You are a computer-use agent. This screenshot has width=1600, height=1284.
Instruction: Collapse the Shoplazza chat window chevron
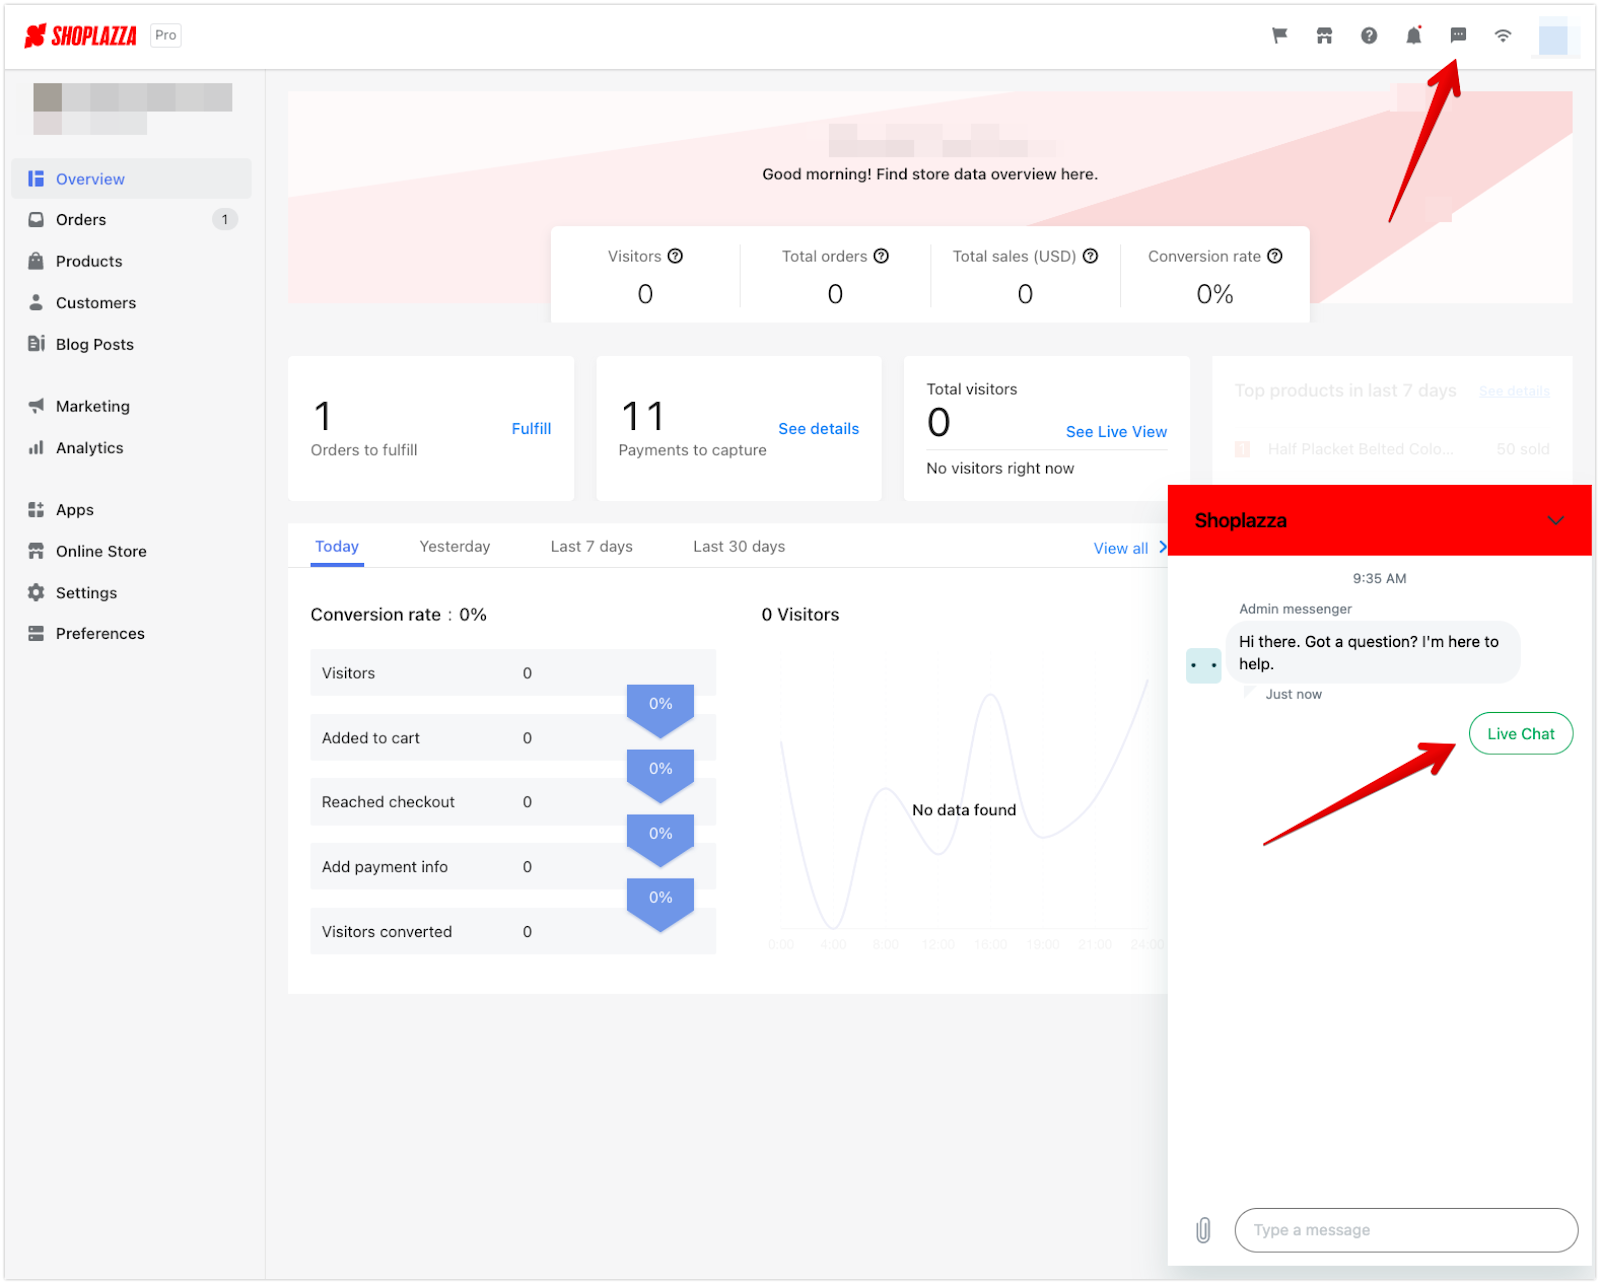point(1555,520)
